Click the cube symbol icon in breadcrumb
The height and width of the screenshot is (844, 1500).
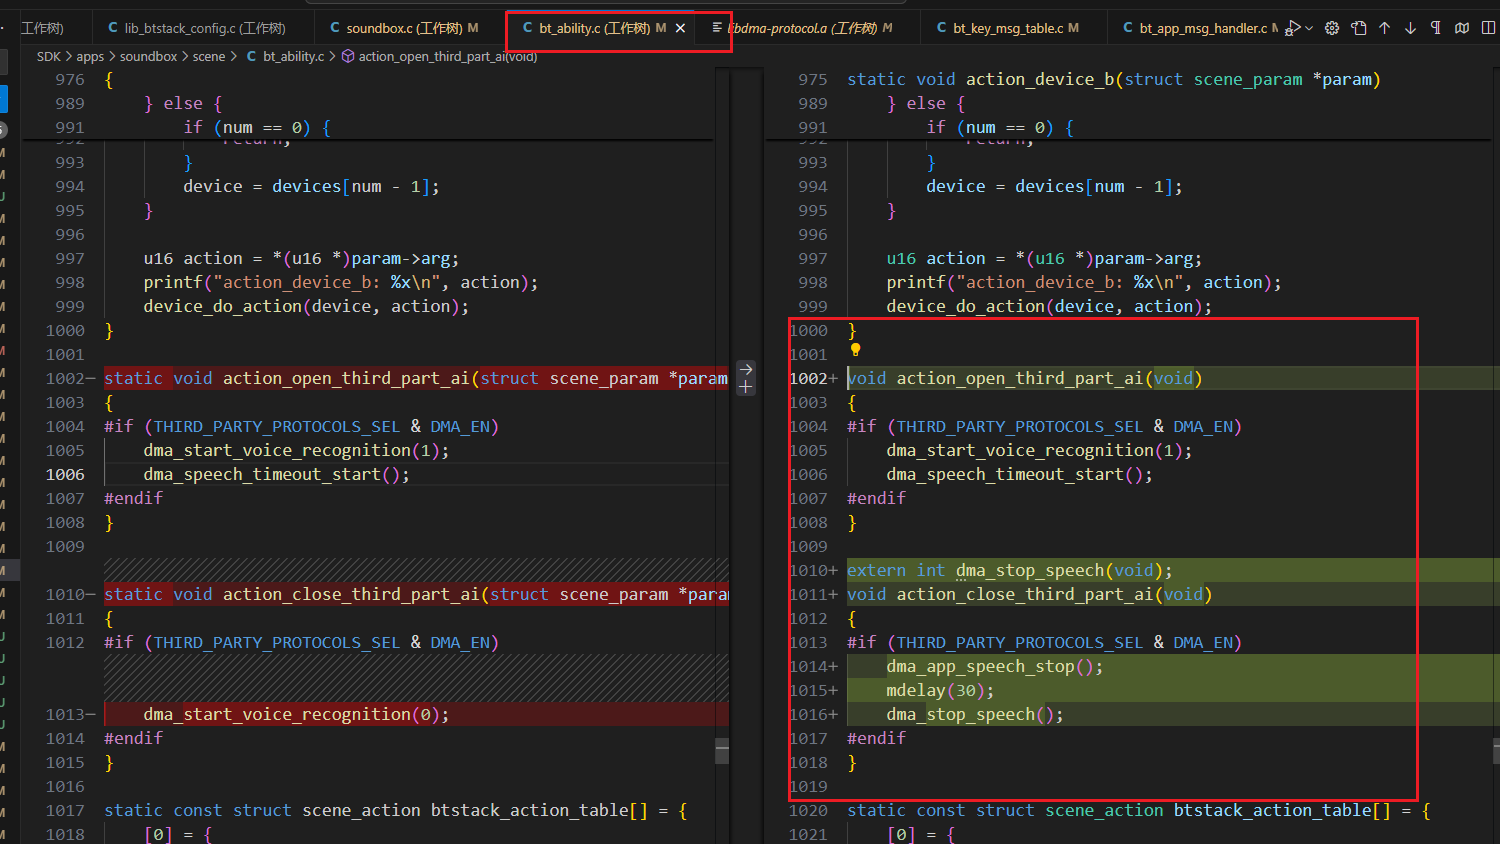click(x=348, y=56)
